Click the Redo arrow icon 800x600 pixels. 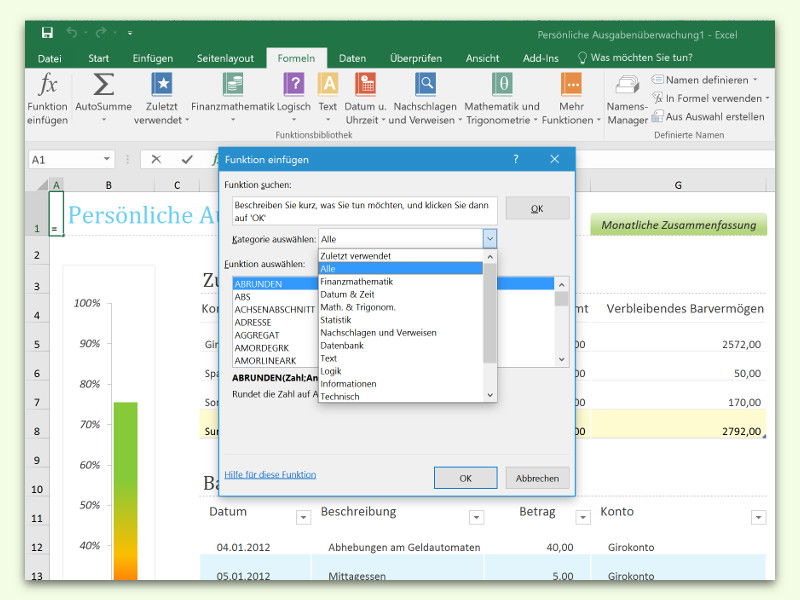click(101, 33)
